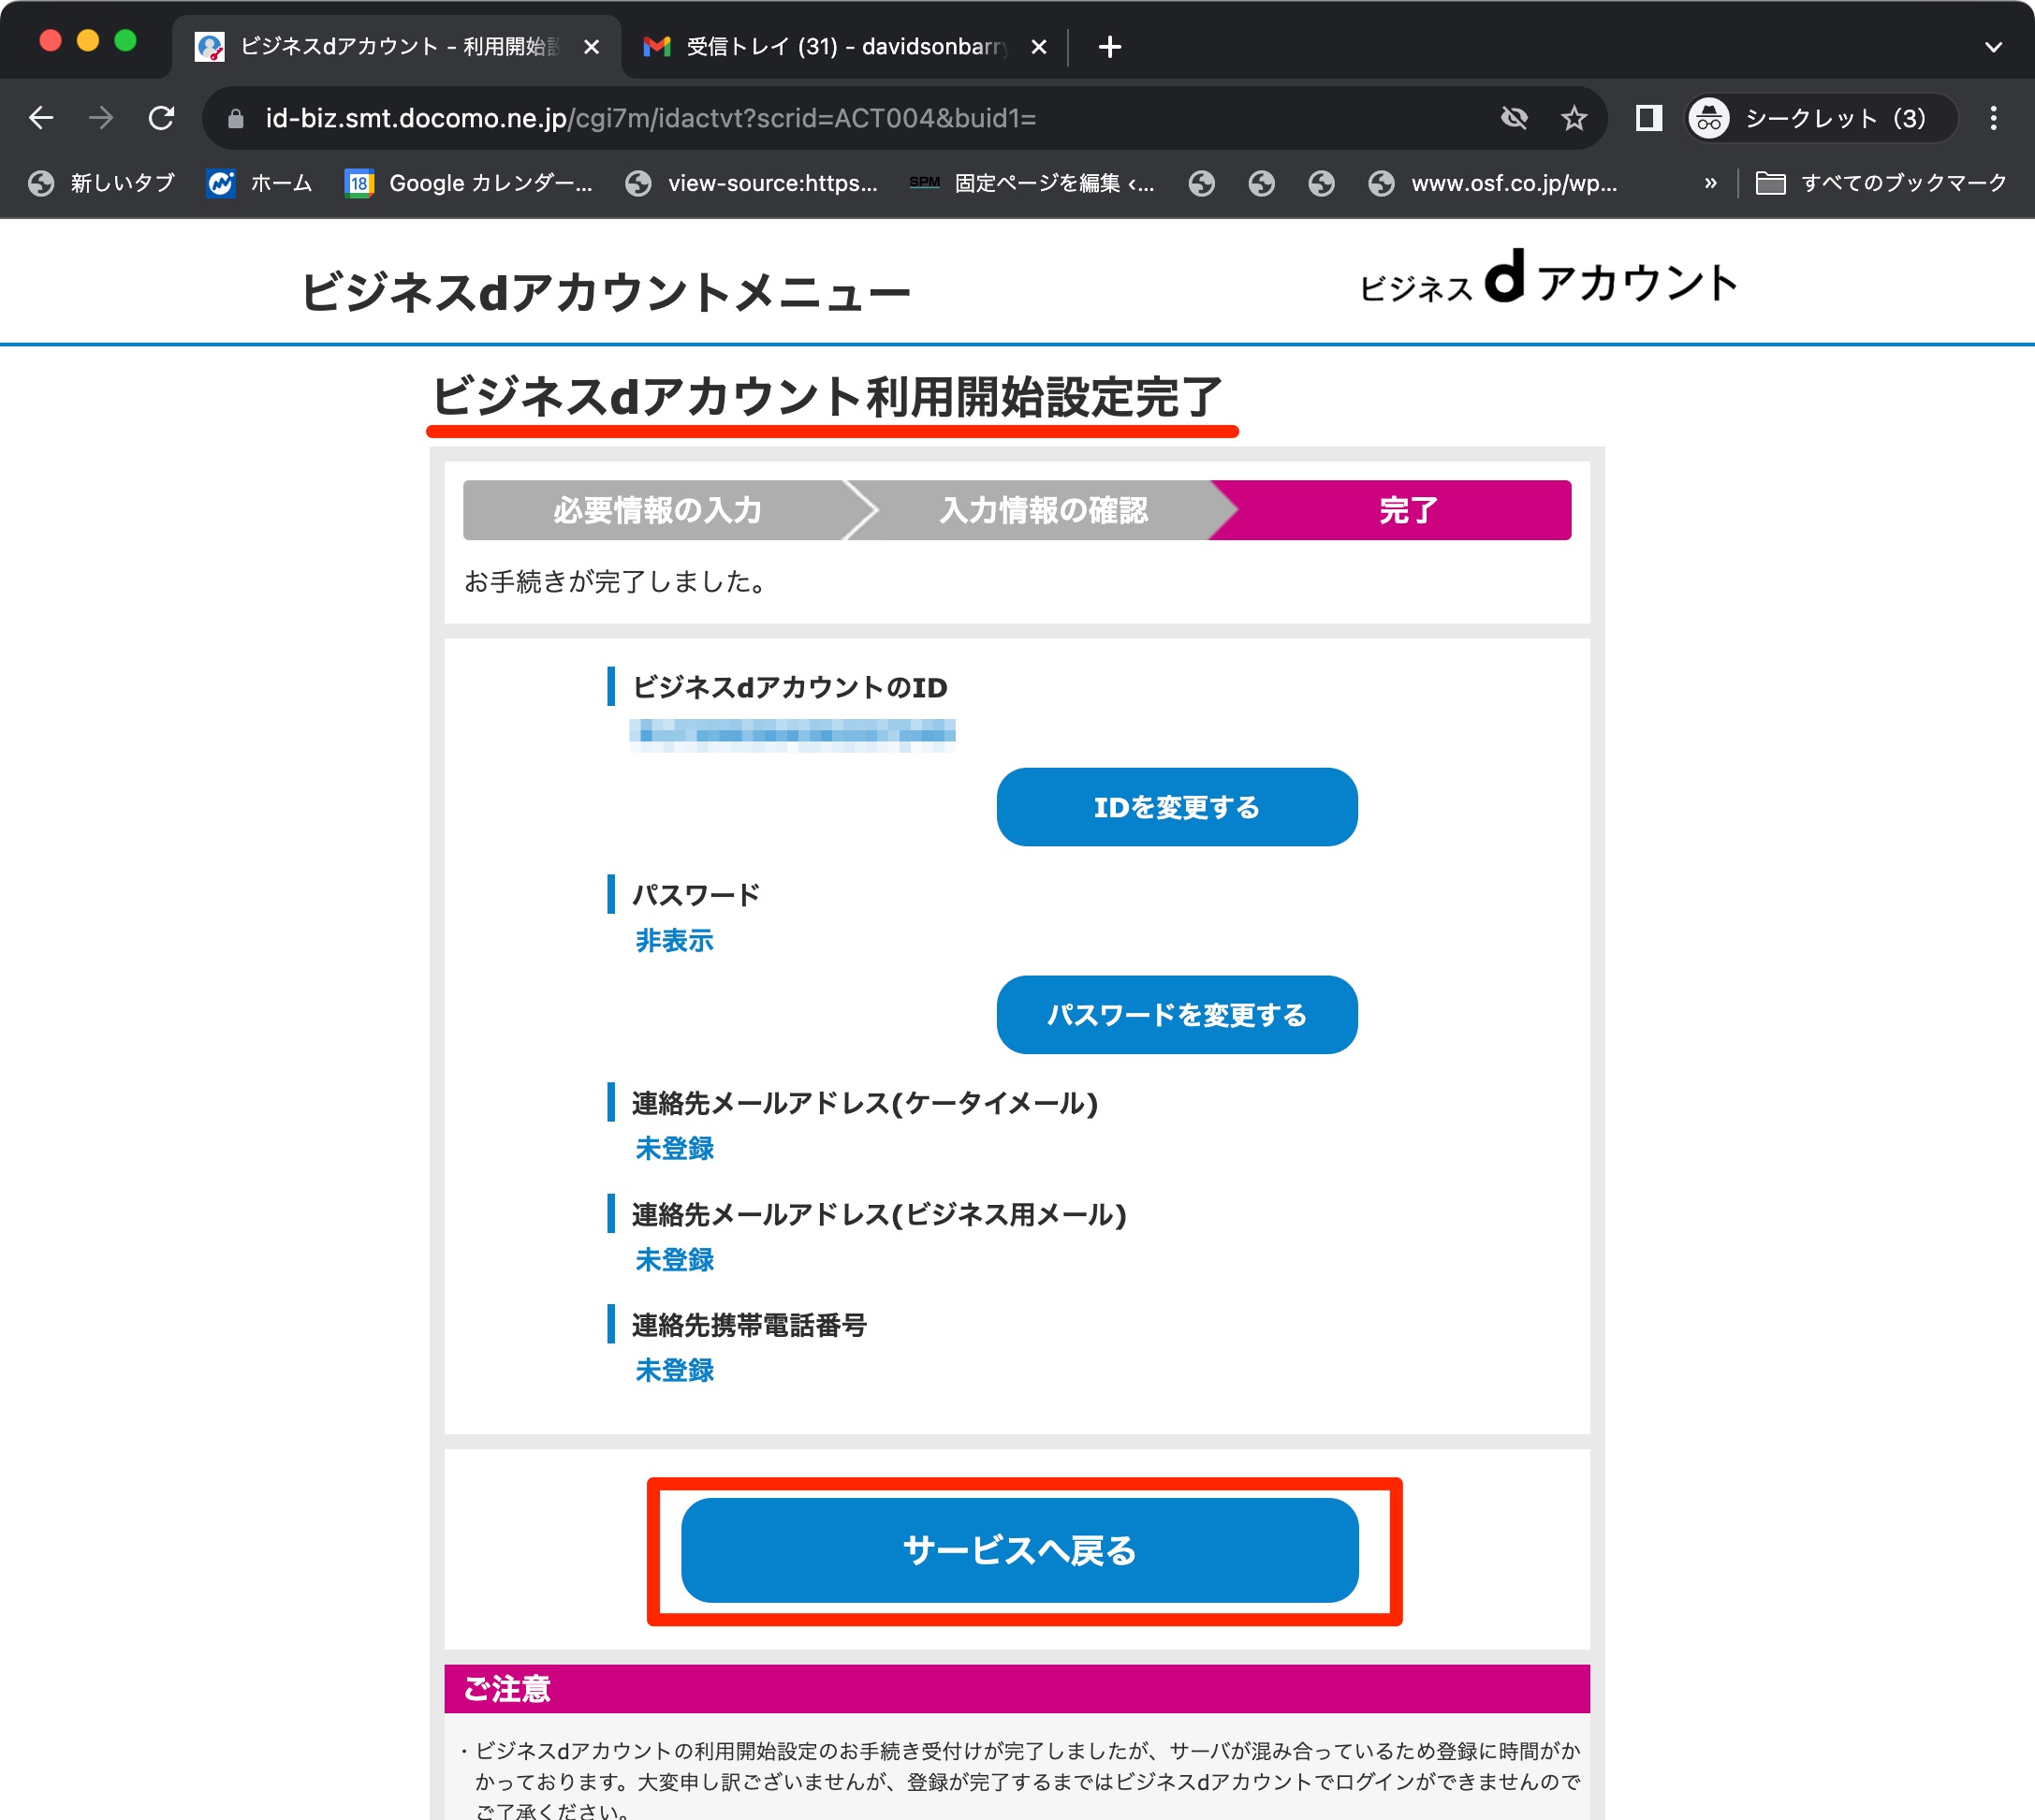The image size is (2035, 1820).
Task: Click the browser forward arrow
Action: click(101, 118)
